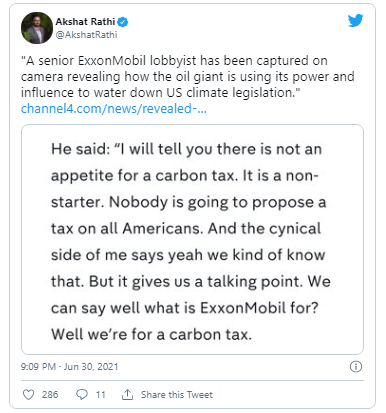386x413 pixels.
Task: Follow the channel4.com/news/revealed link
Action: [114, 109]
